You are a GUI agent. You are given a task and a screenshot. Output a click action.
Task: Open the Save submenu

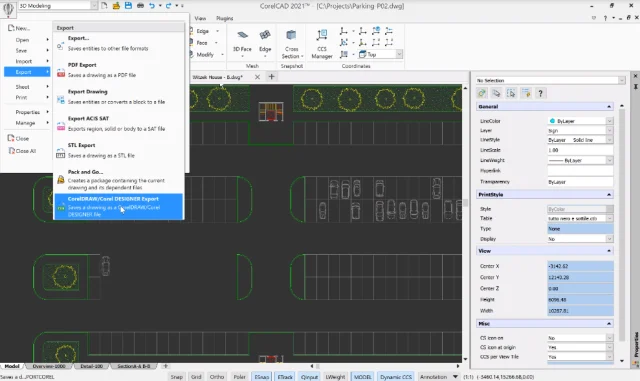[27, 51]
